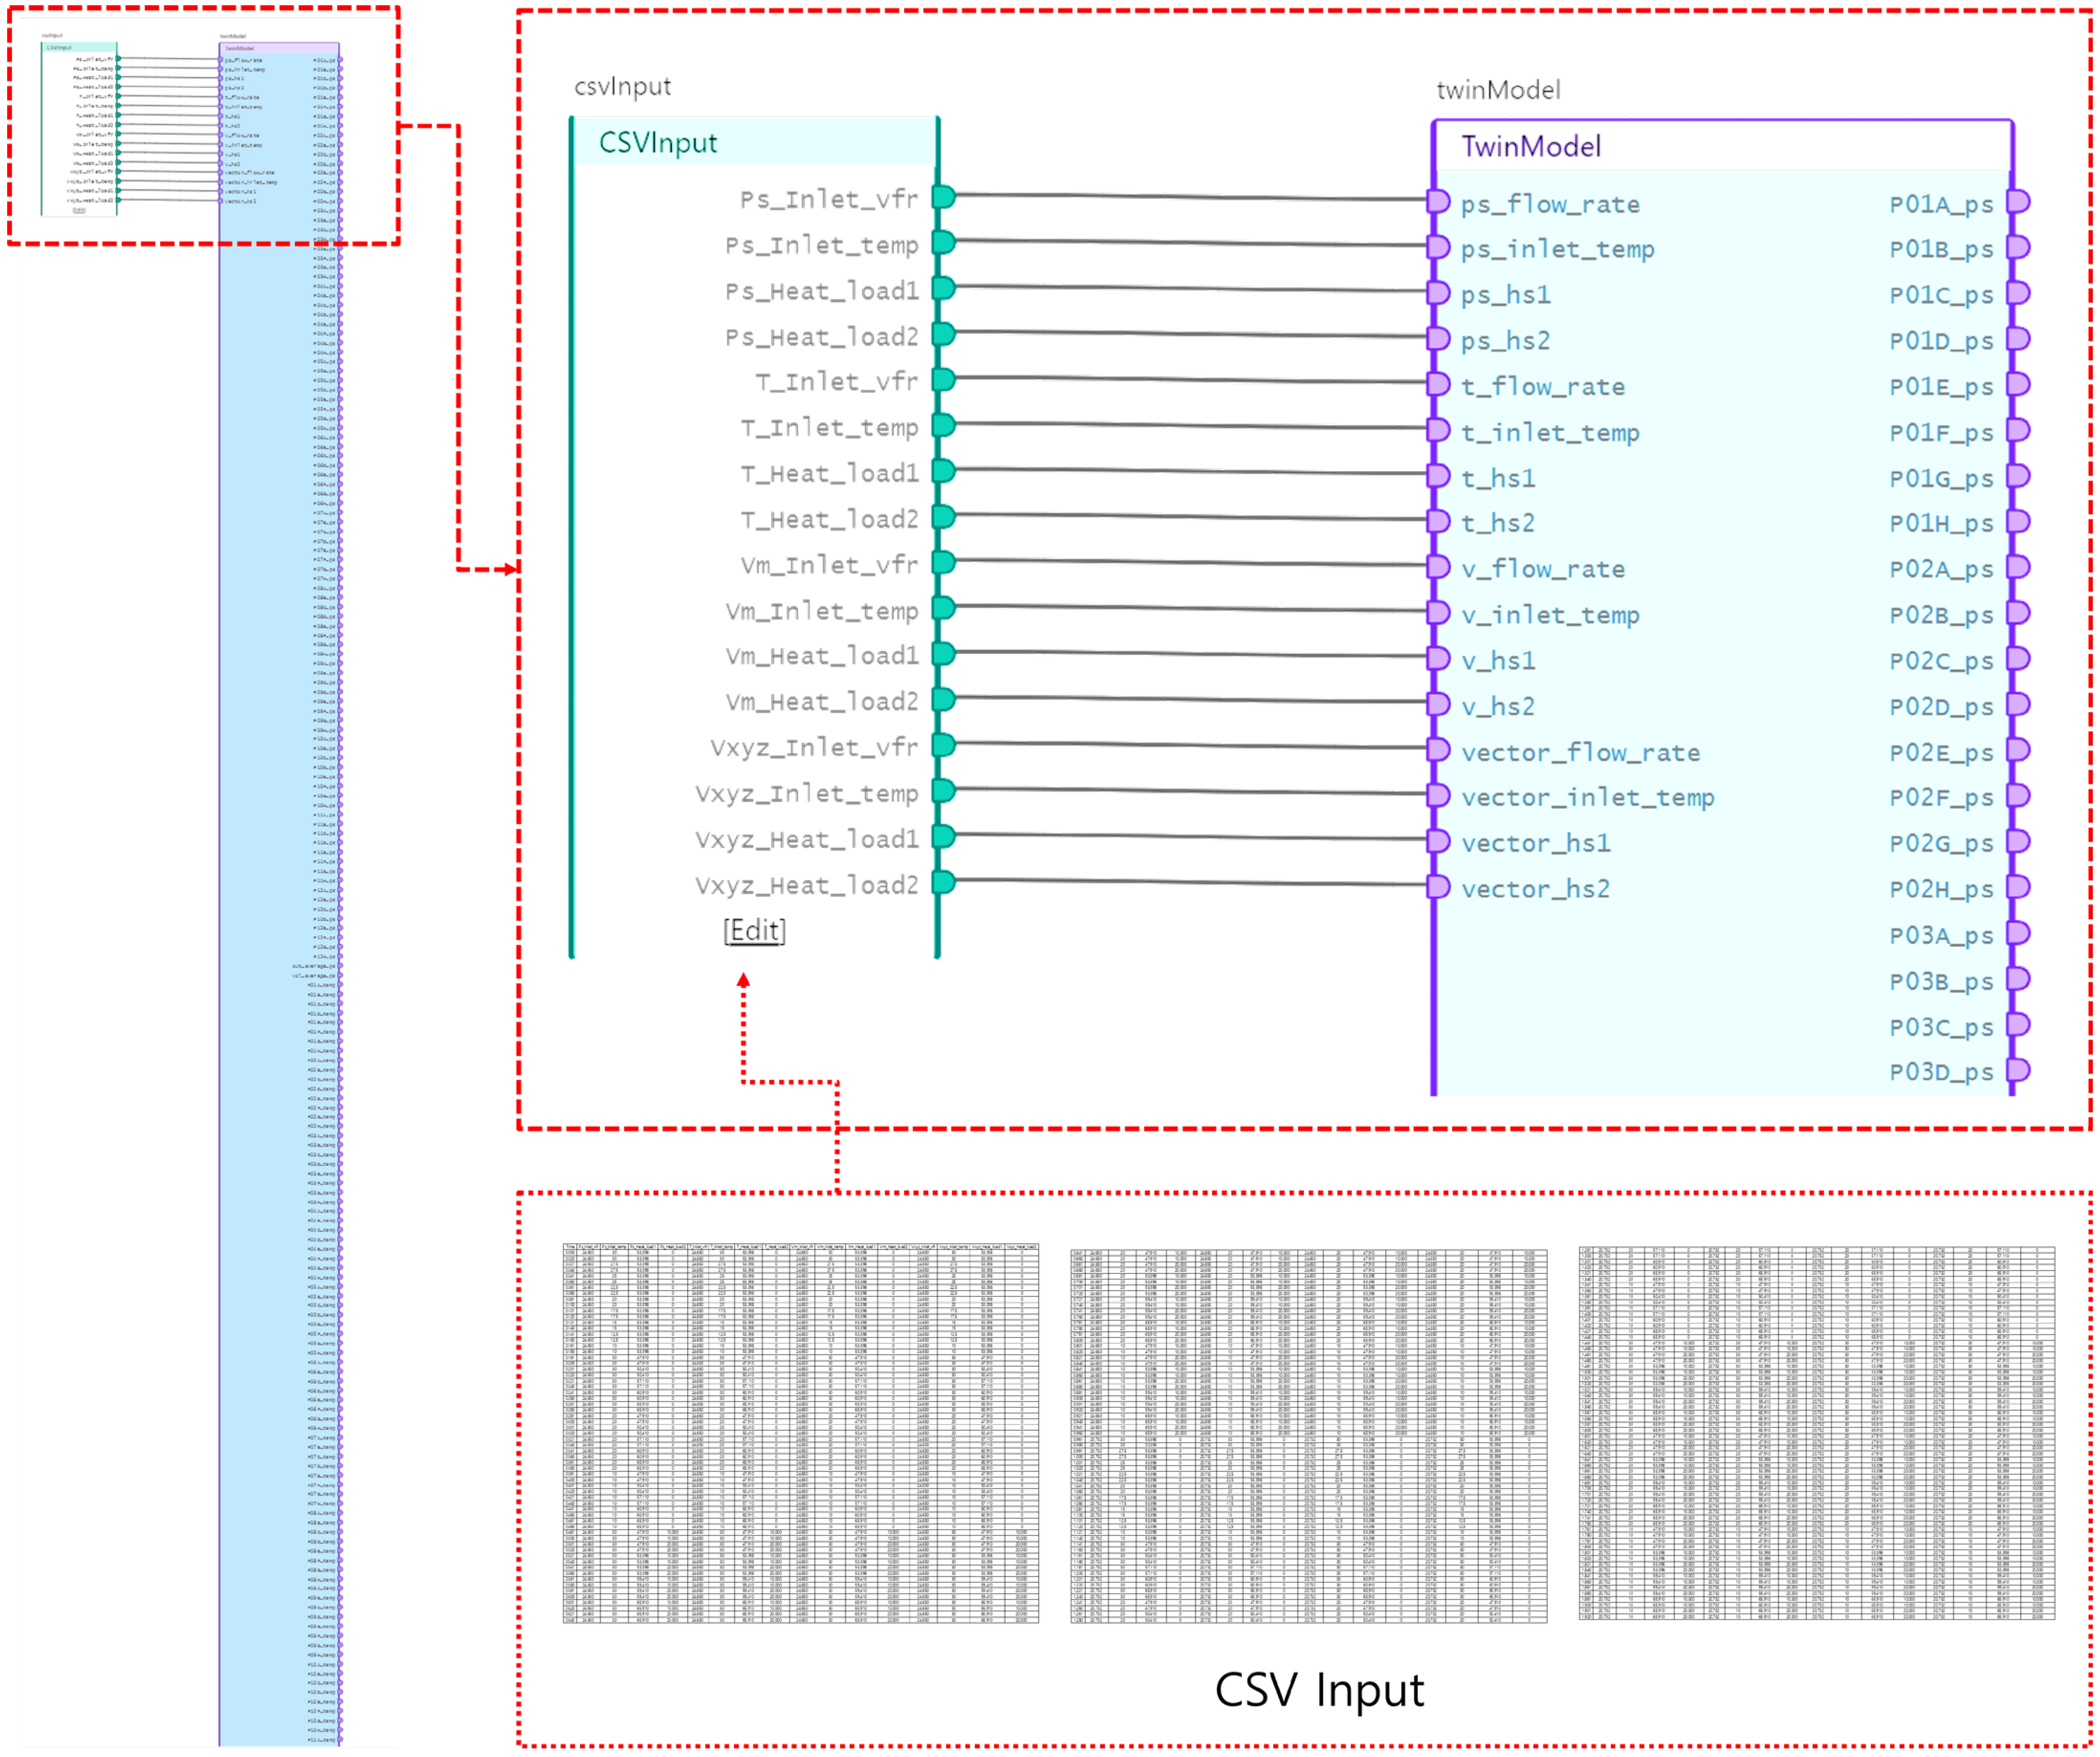Select the P02E_ps output port
This screenshot has height=1757, width=2100.
2018,750
